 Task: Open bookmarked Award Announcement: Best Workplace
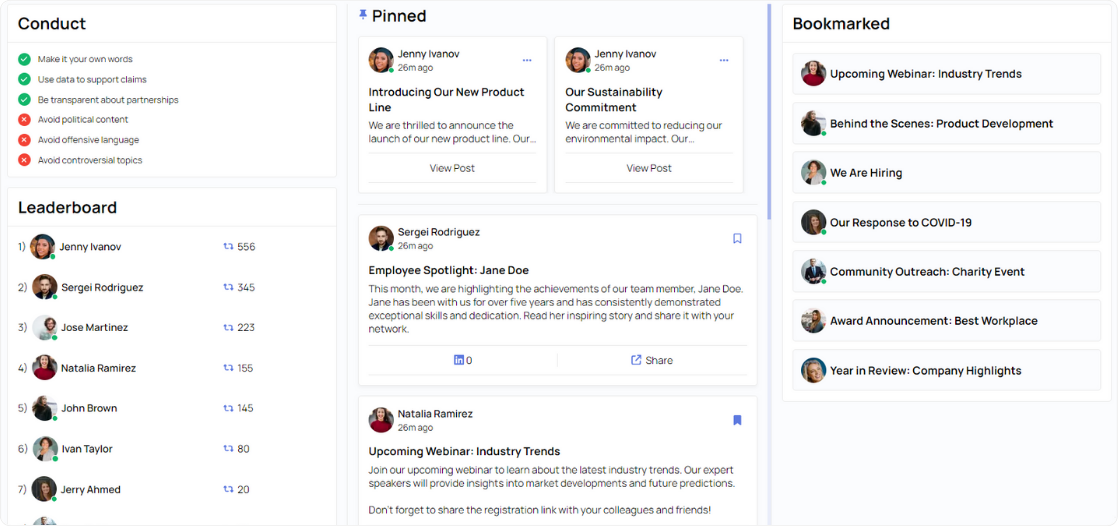click(x=947, y=321)
